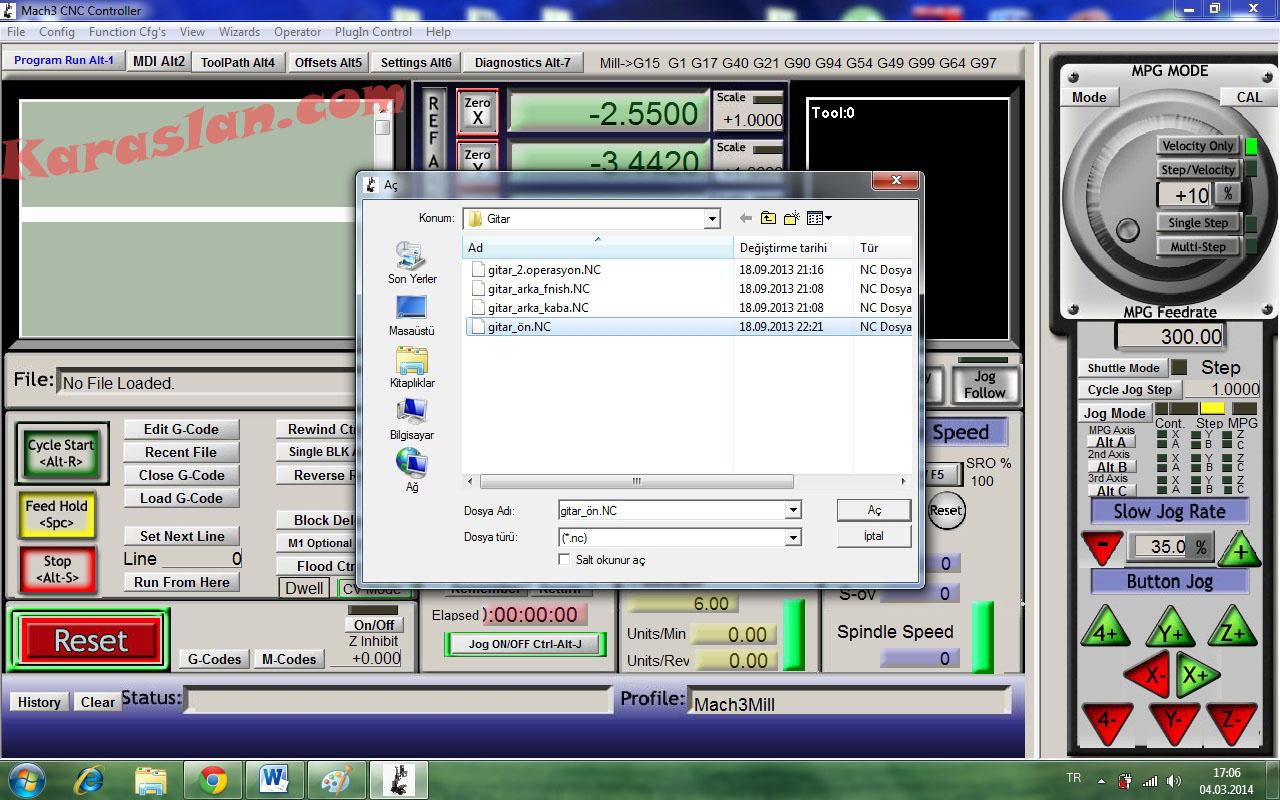The image size is (1280, 800).
Task: Create new folder in the dialog
Action: 792,218
